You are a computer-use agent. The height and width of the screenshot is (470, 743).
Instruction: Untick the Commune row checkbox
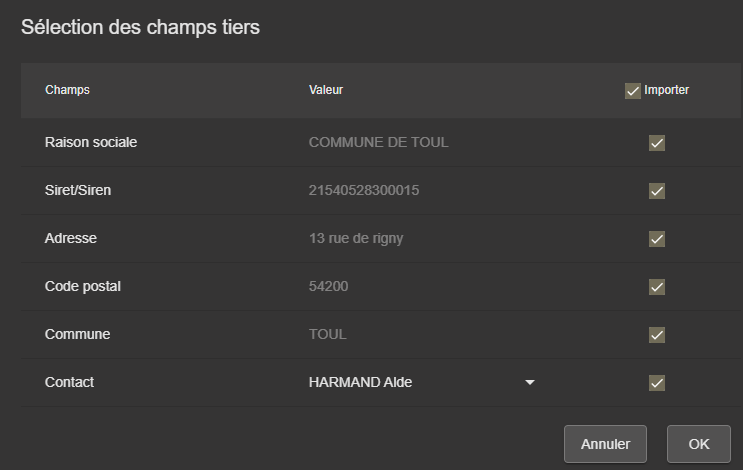coord(657,335)
